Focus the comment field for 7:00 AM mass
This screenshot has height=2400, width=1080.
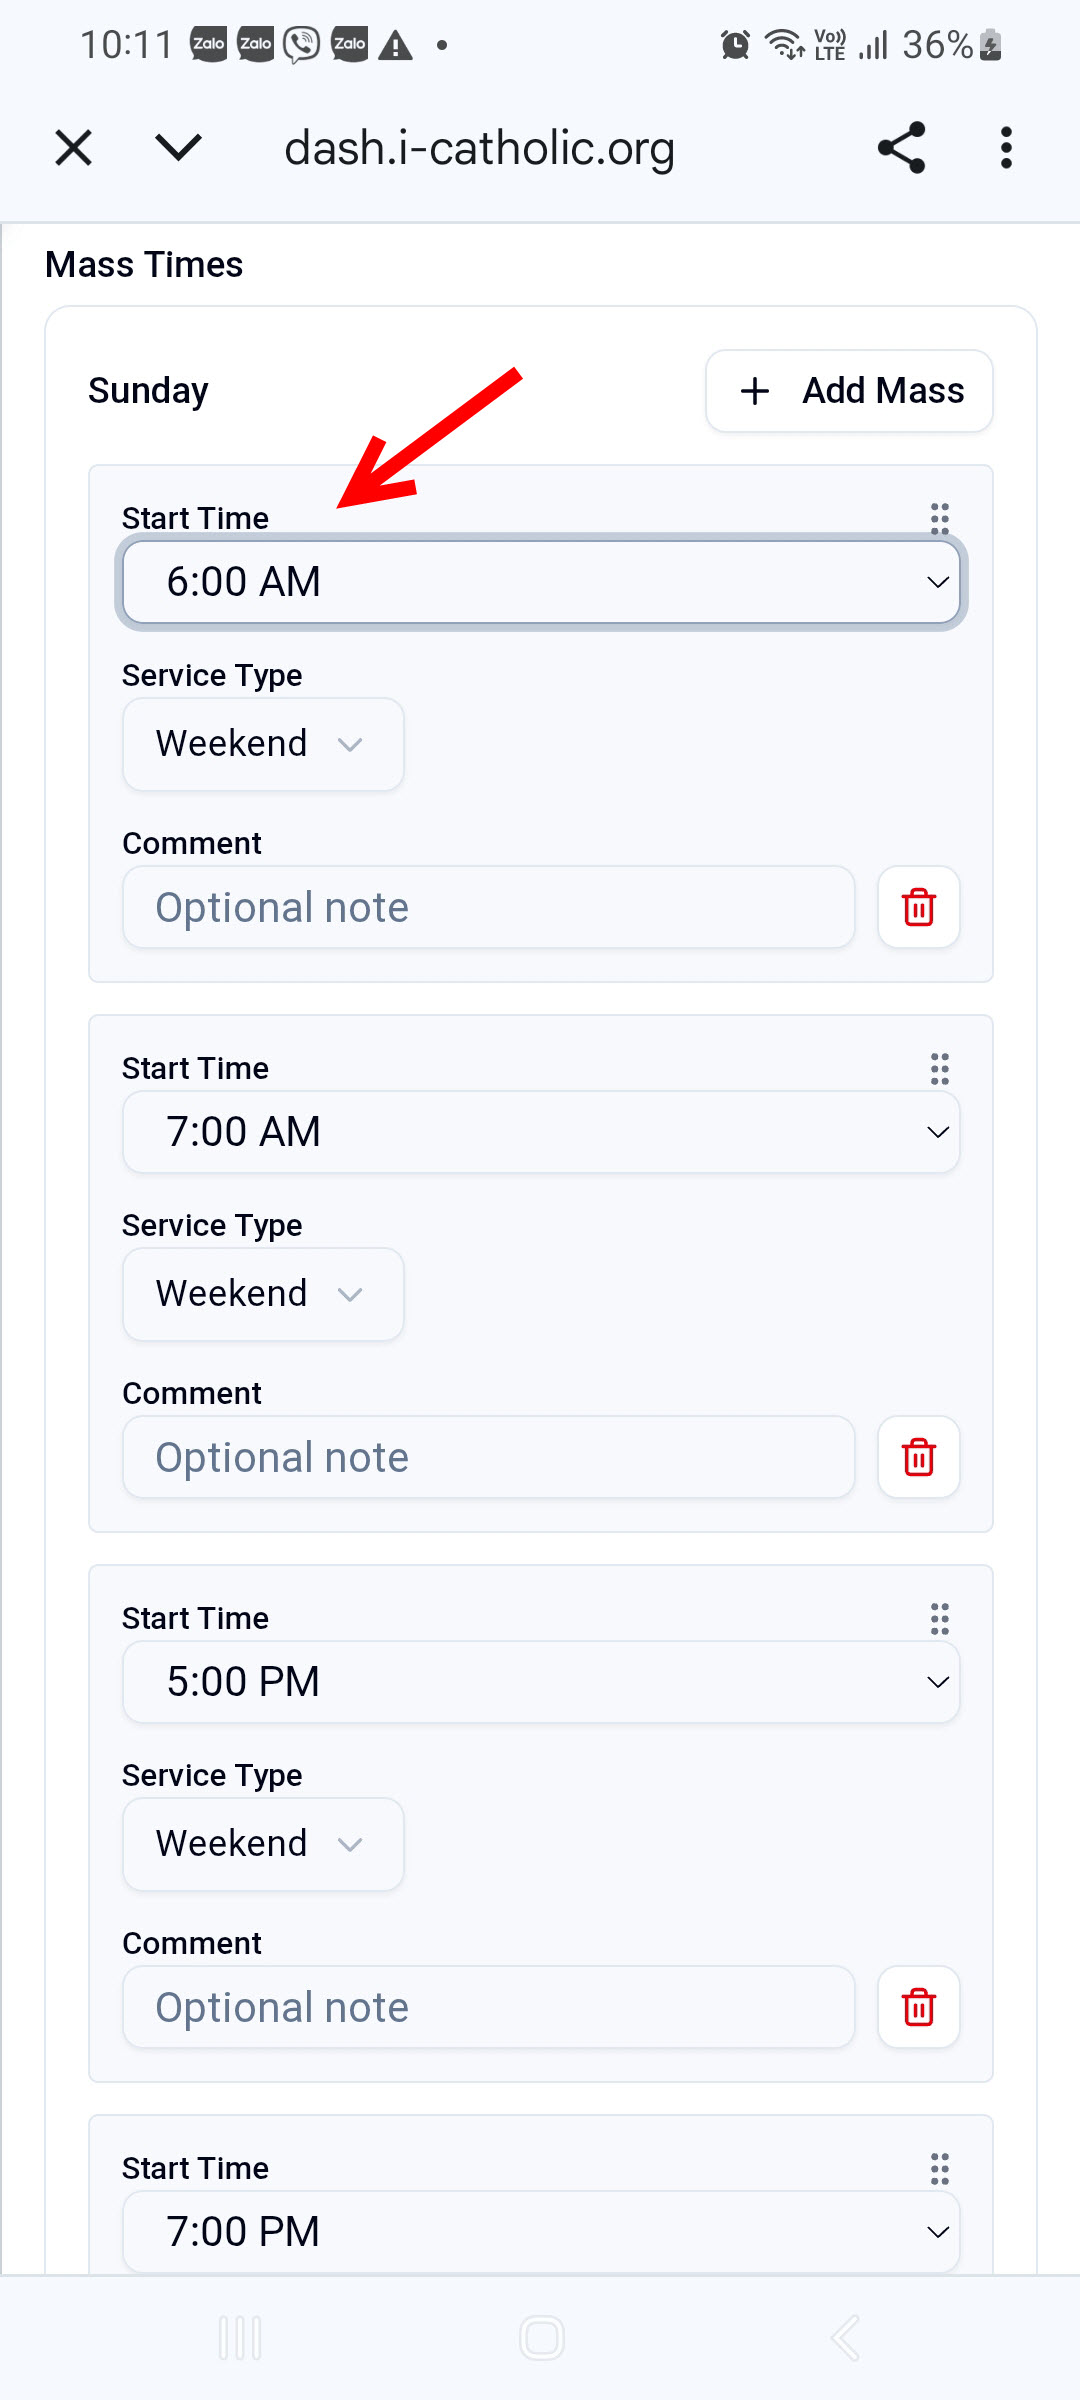pyautogui.click(x=488, y=1457)
